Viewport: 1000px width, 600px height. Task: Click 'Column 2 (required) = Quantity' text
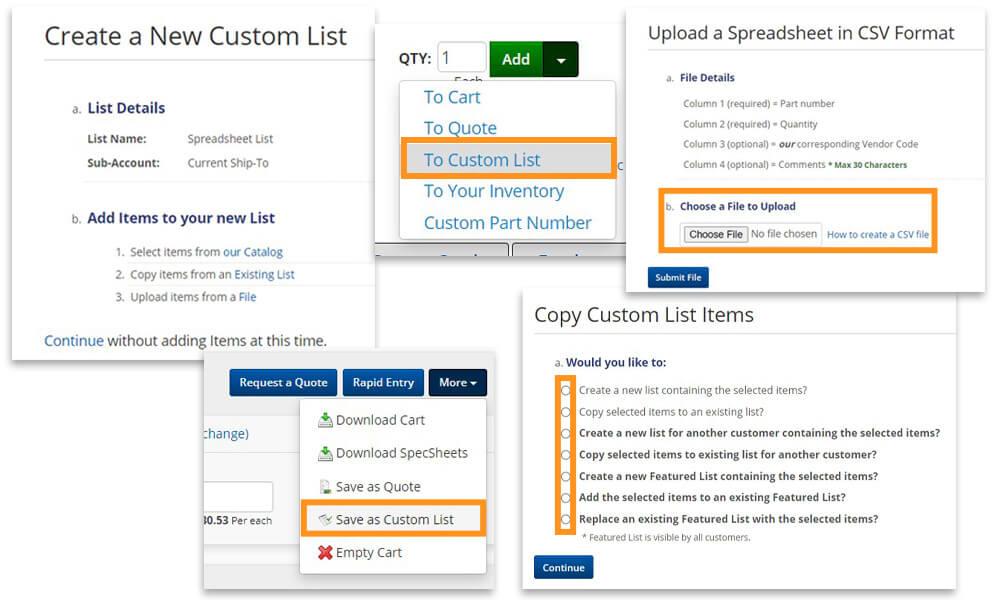[x=750, y=124]
